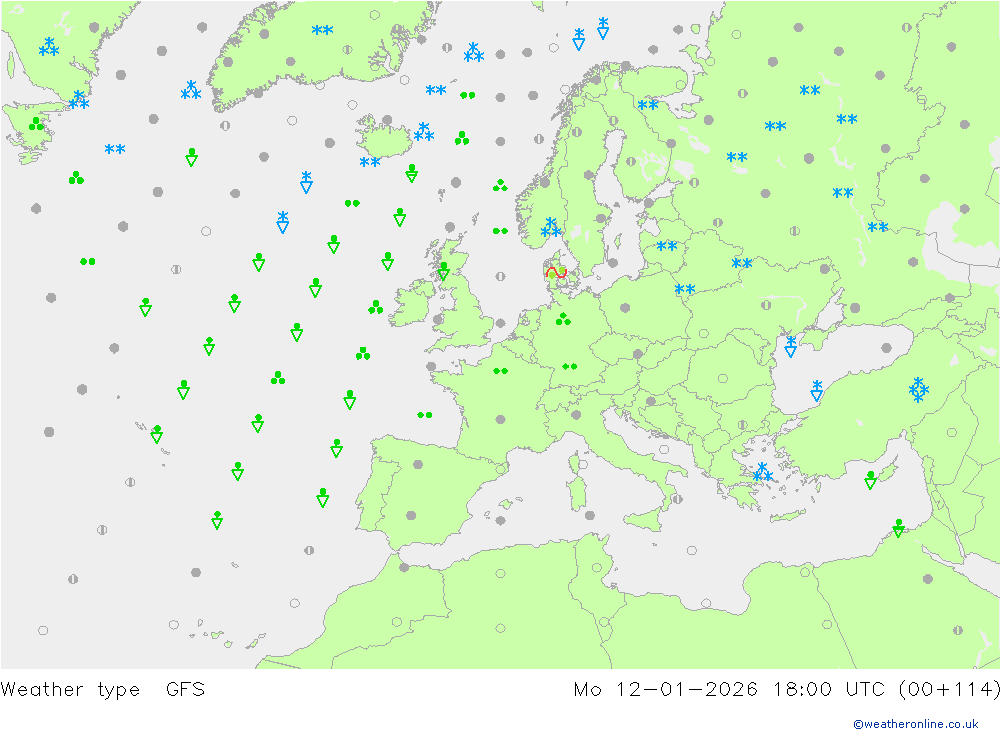
Task: Select the triple-dot rain symbol over Newfoundland
Action: (x=36, y=124)
